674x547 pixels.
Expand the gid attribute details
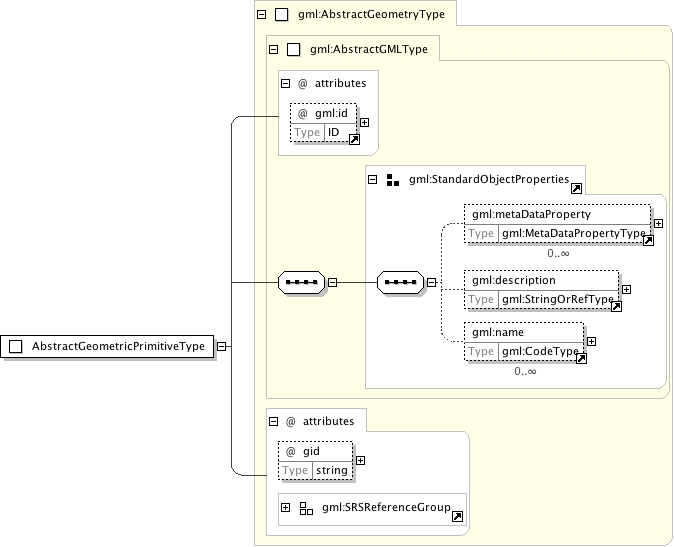point(360,461)
